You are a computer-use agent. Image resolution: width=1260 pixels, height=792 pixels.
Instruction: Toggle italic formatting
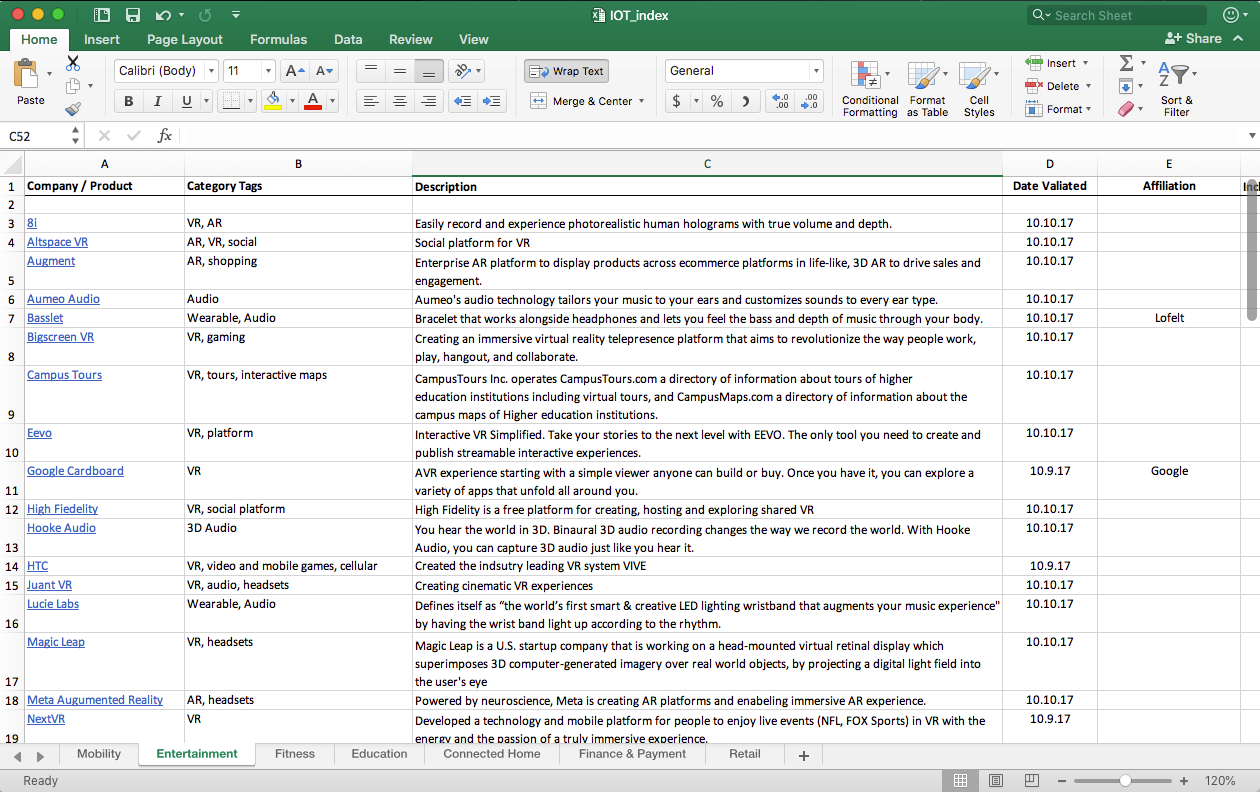(x=157, y=101)
